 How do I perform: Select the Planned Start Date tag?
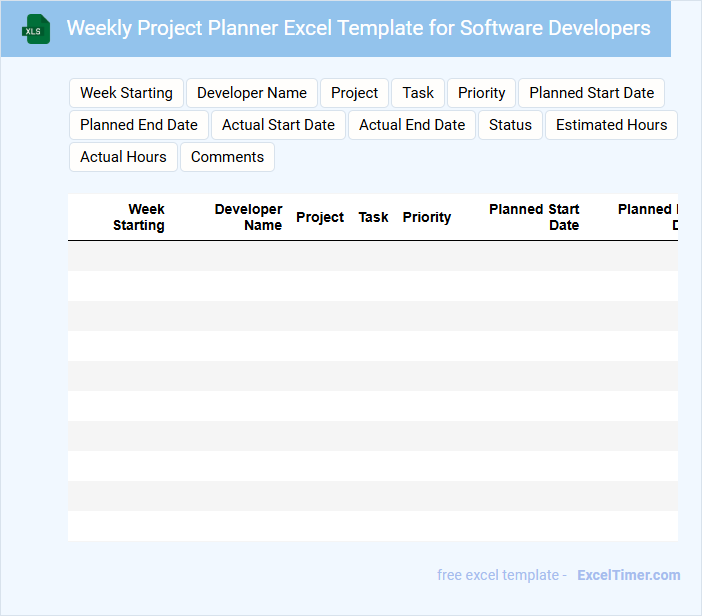[591, 93]
